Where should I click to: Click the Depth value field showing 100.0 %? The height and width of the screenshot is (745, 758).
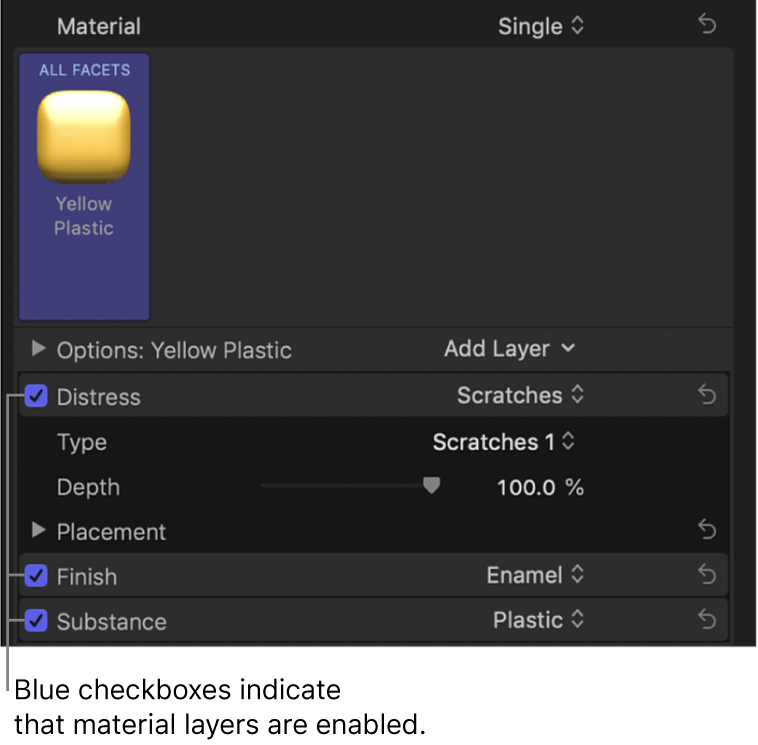click(540, 488)
